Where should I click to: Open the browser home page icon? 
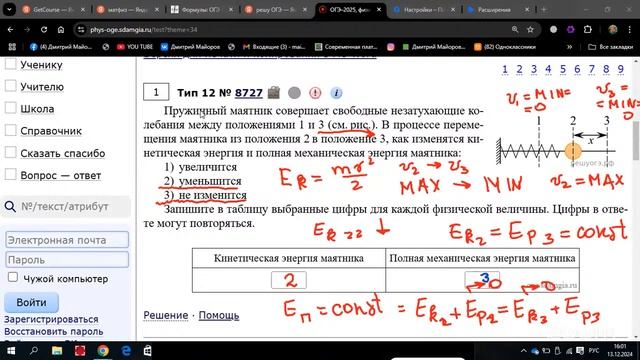(61, 29)
